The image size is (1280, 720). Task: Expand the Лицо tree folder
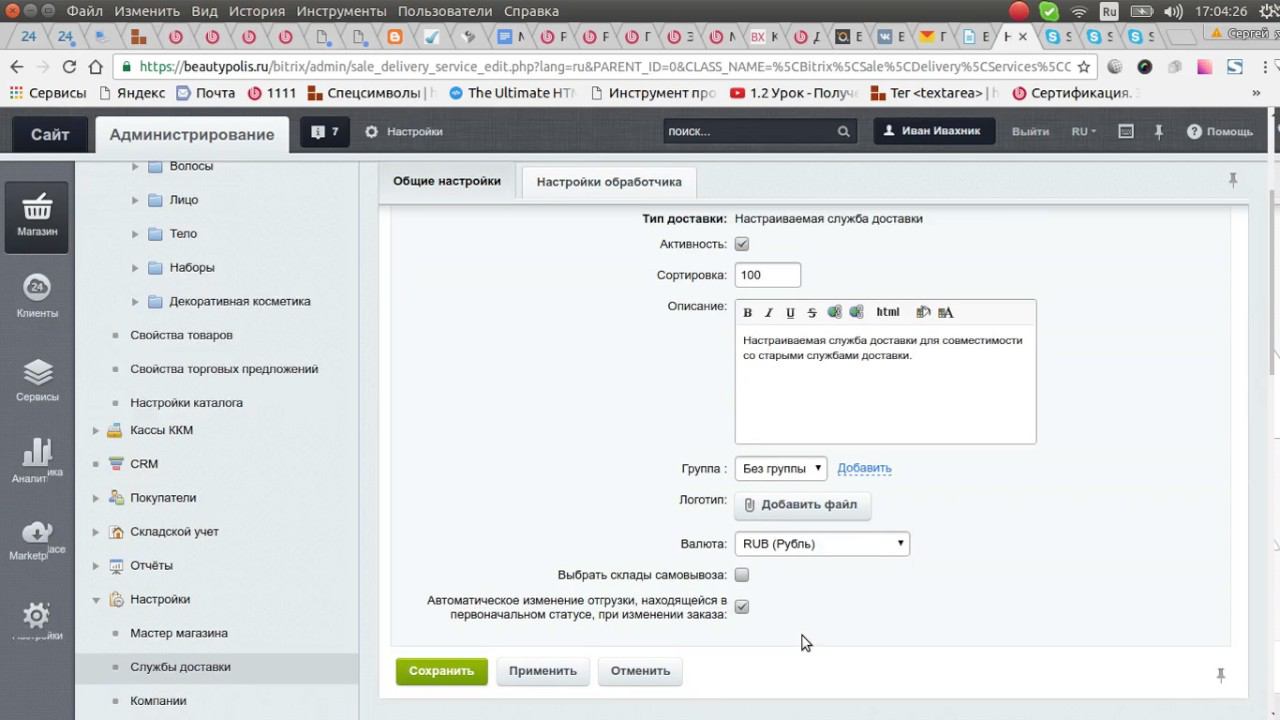coord(135,200)
